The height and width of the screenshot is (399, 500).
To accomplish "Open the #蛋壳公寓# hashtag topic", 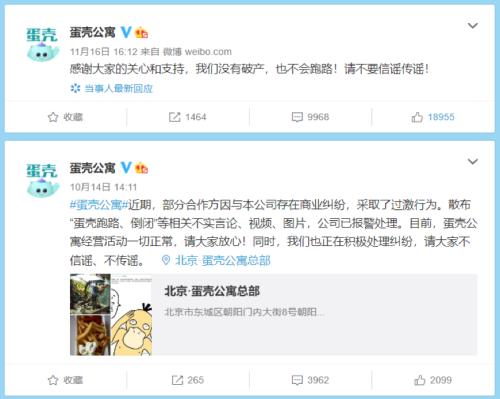I will coord(99,205).
